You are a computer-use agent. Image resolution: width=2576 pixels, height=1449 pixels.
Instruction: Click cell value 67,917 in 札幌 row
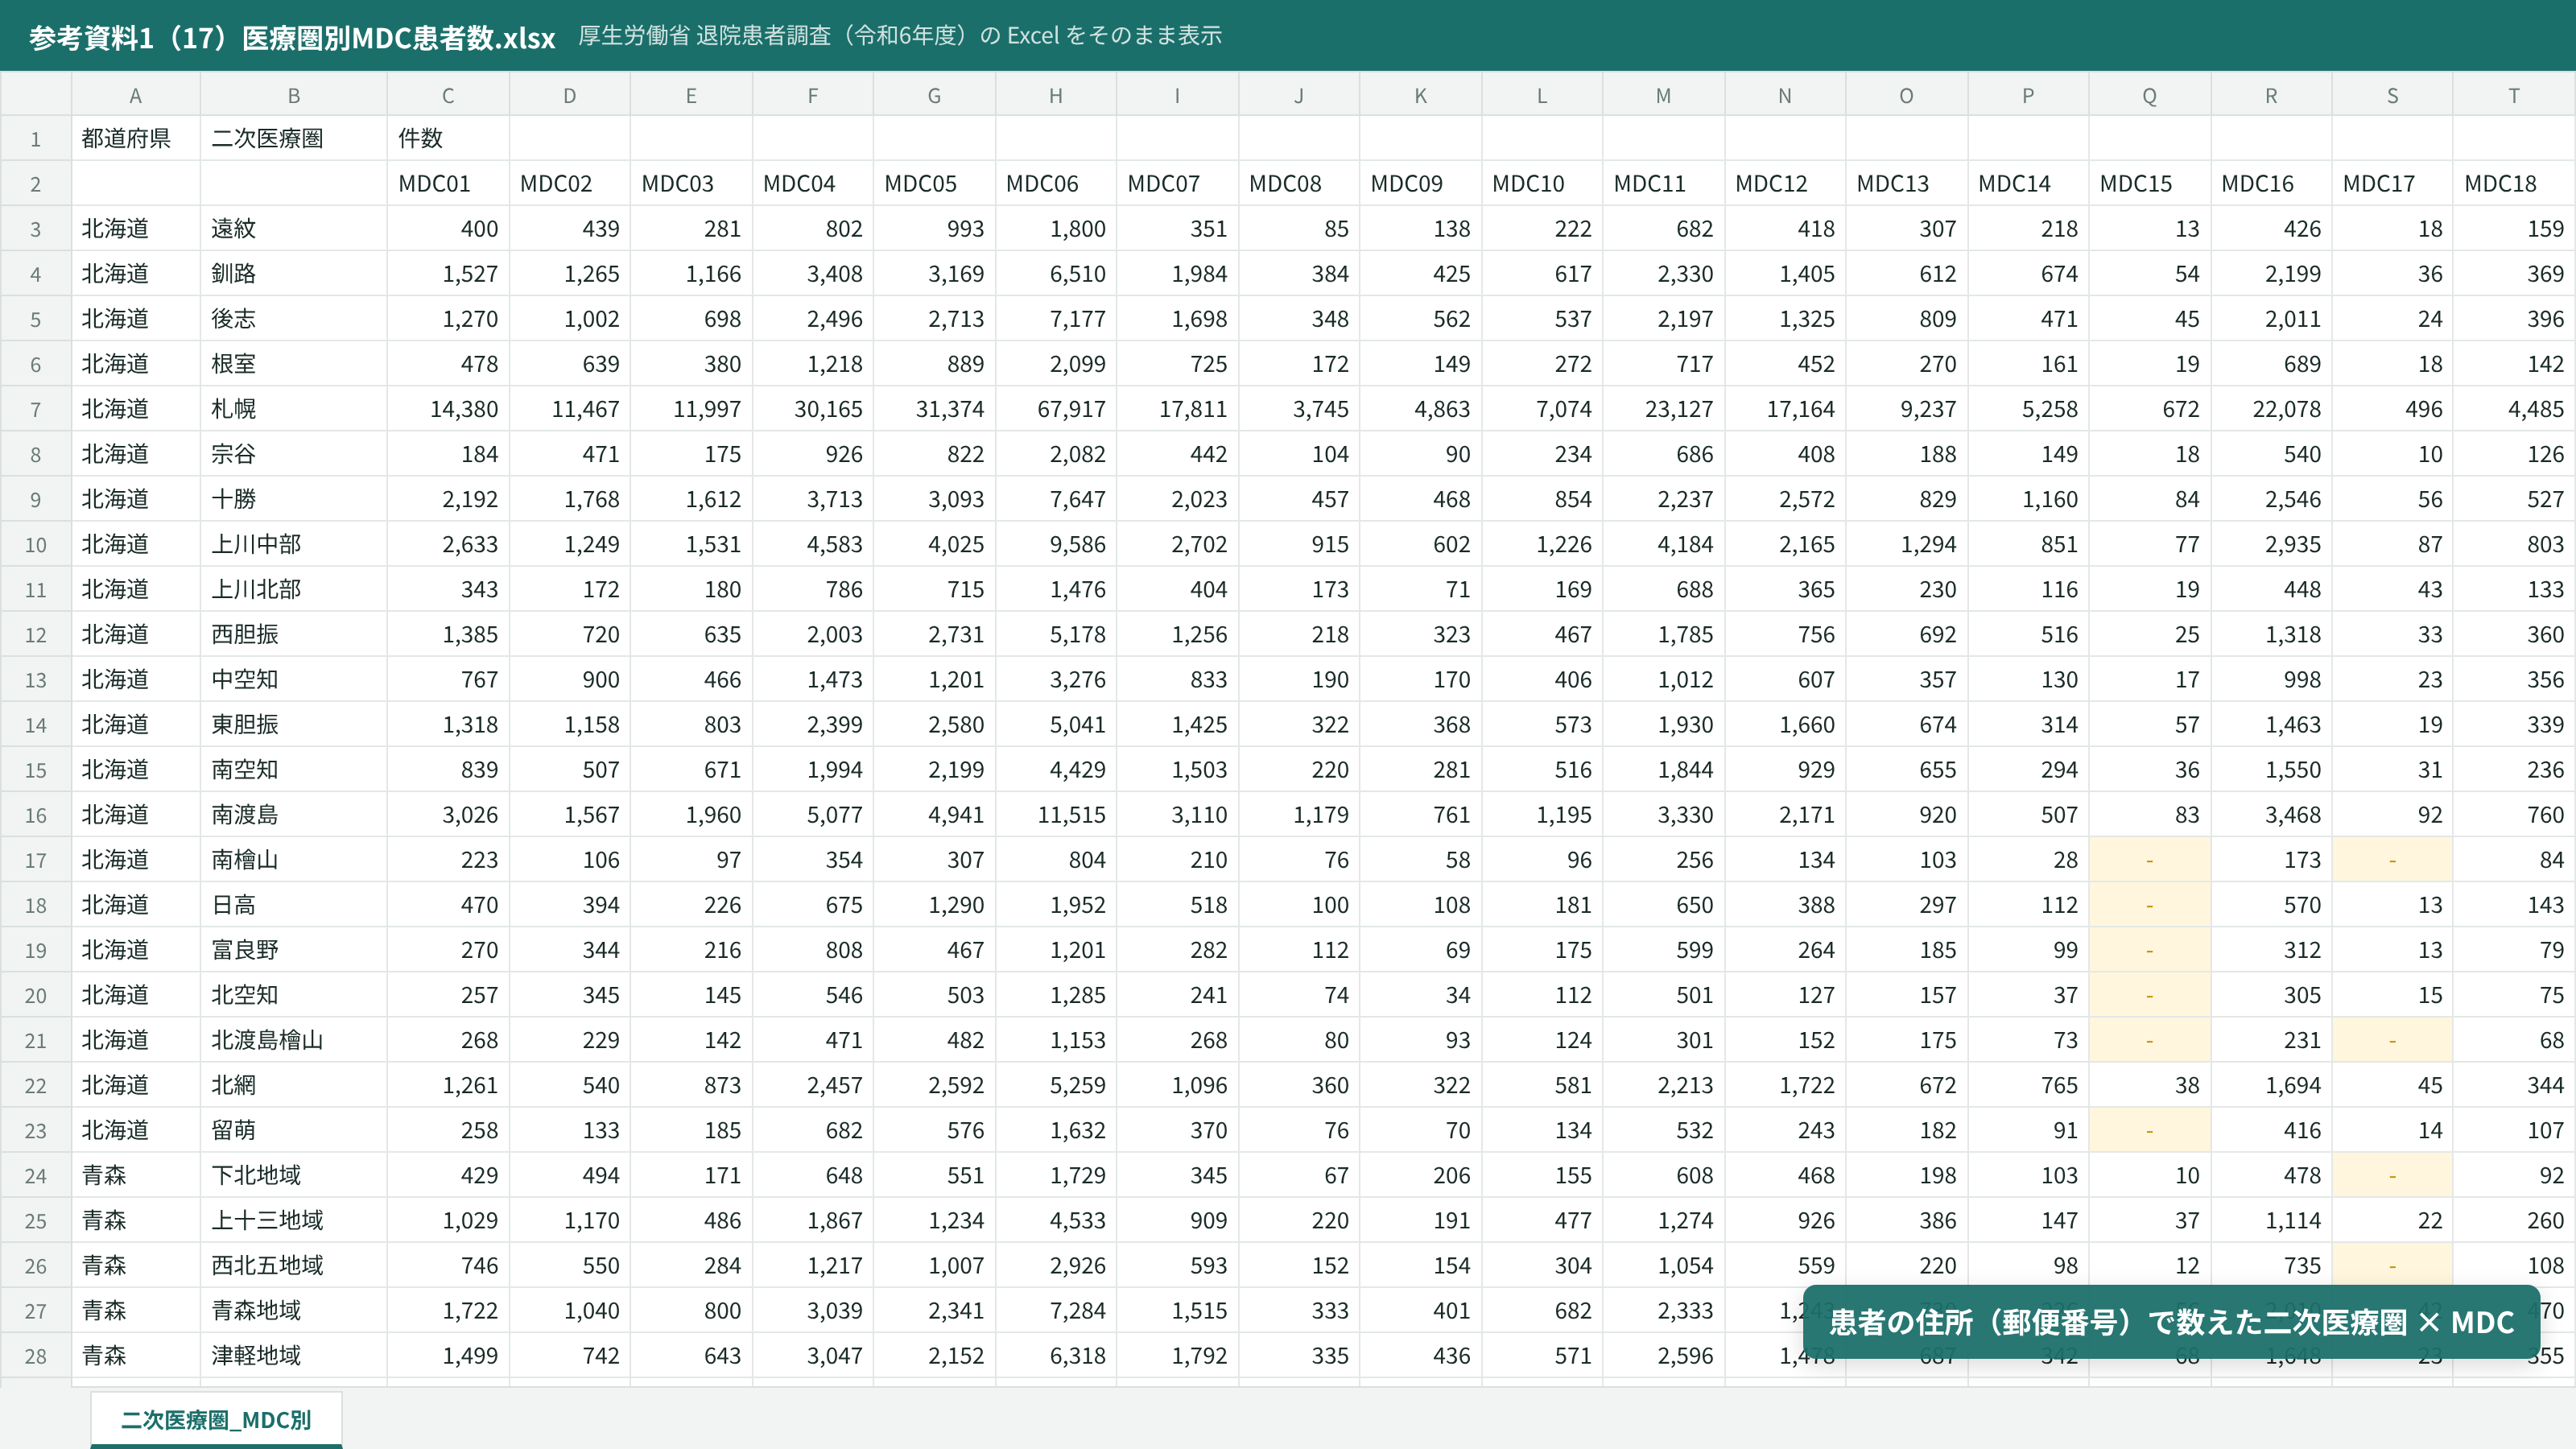(x=1056, y=409)
